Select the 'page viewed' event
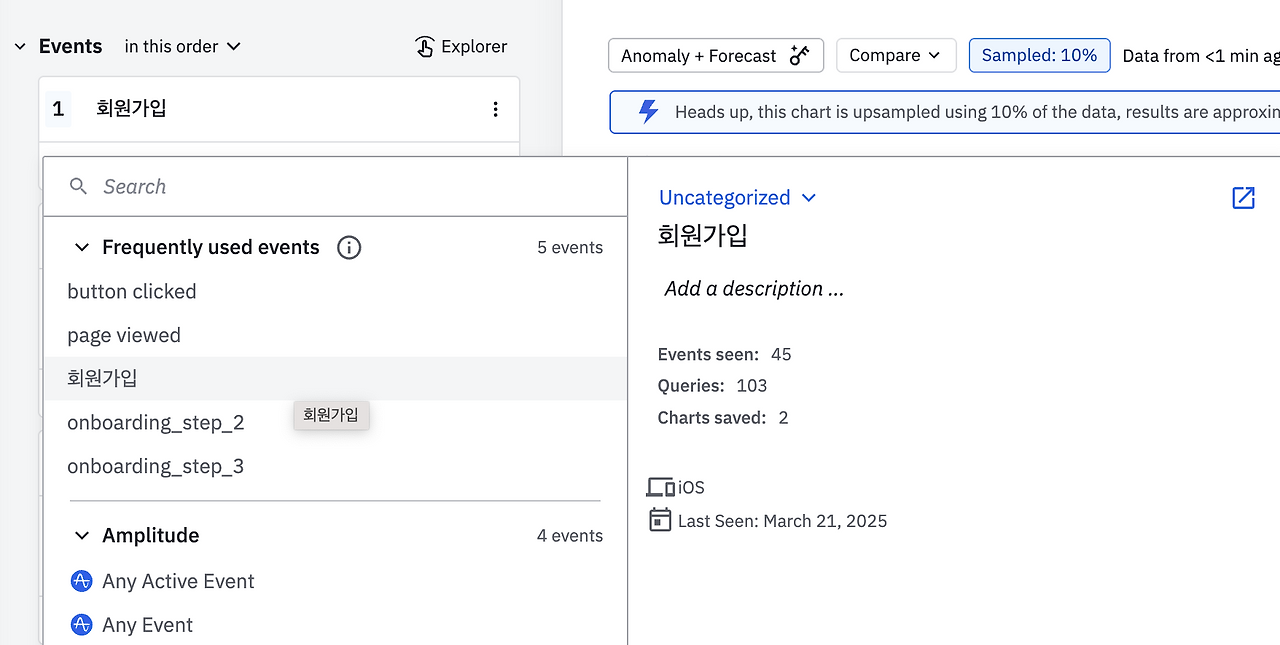1280x645 pixels. pos(124,336)
